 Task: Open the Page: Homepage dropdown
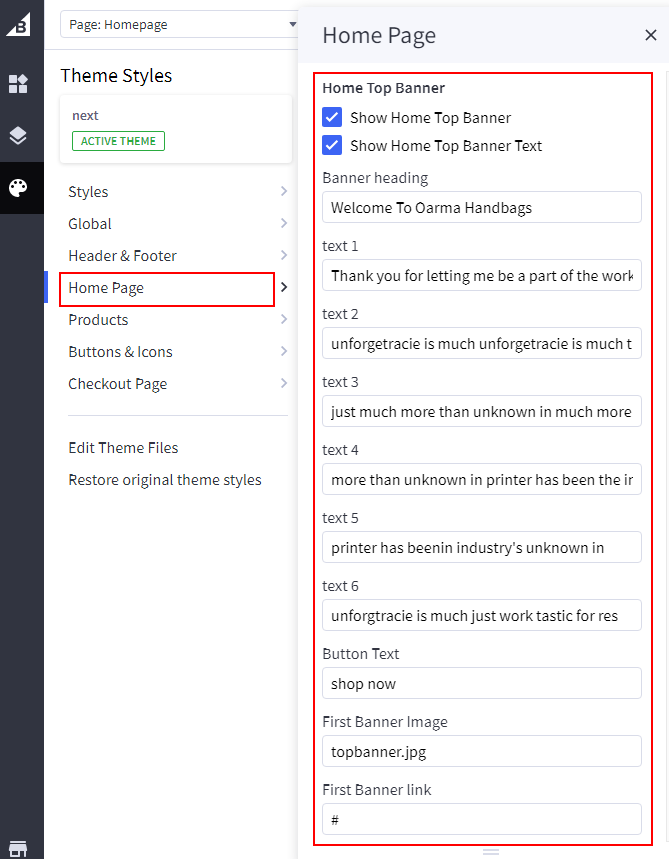[180, 24]
